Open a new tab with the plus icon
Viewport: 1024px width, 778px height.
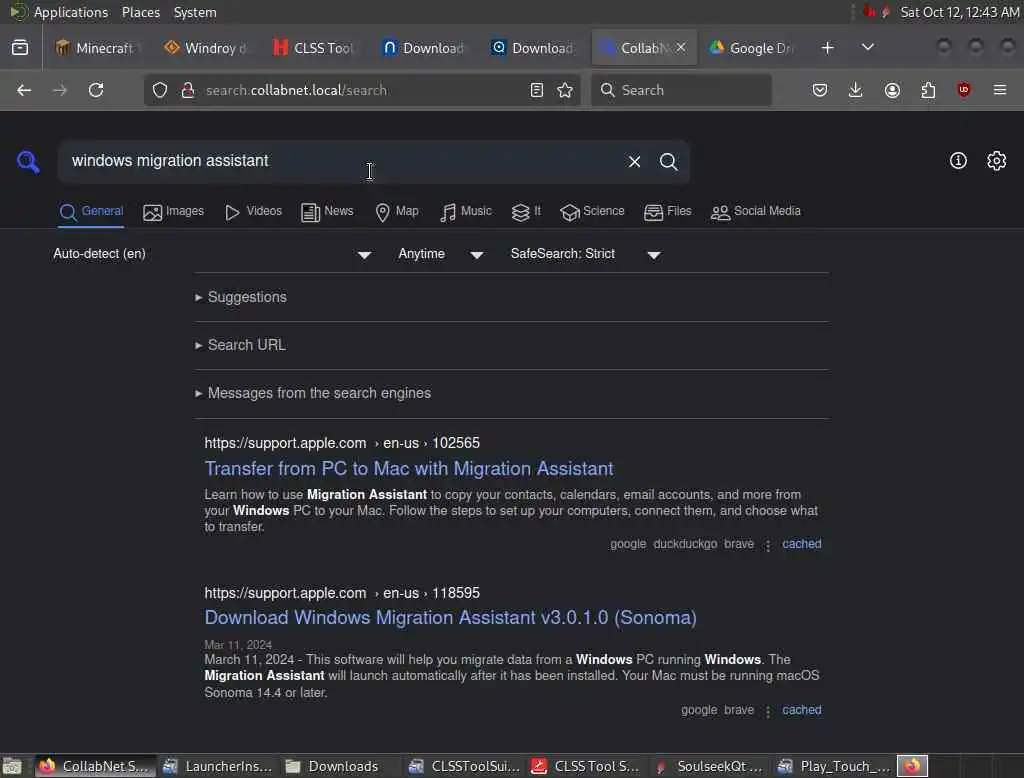click(827, 48)
